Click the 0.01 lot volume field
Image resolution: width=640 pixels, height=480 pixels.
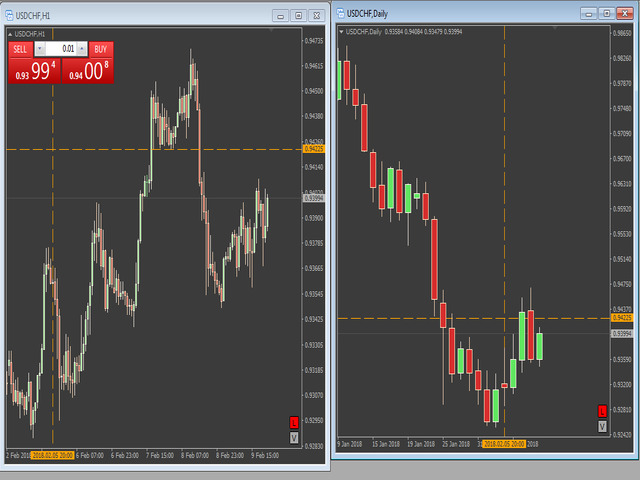coord(60,49)
